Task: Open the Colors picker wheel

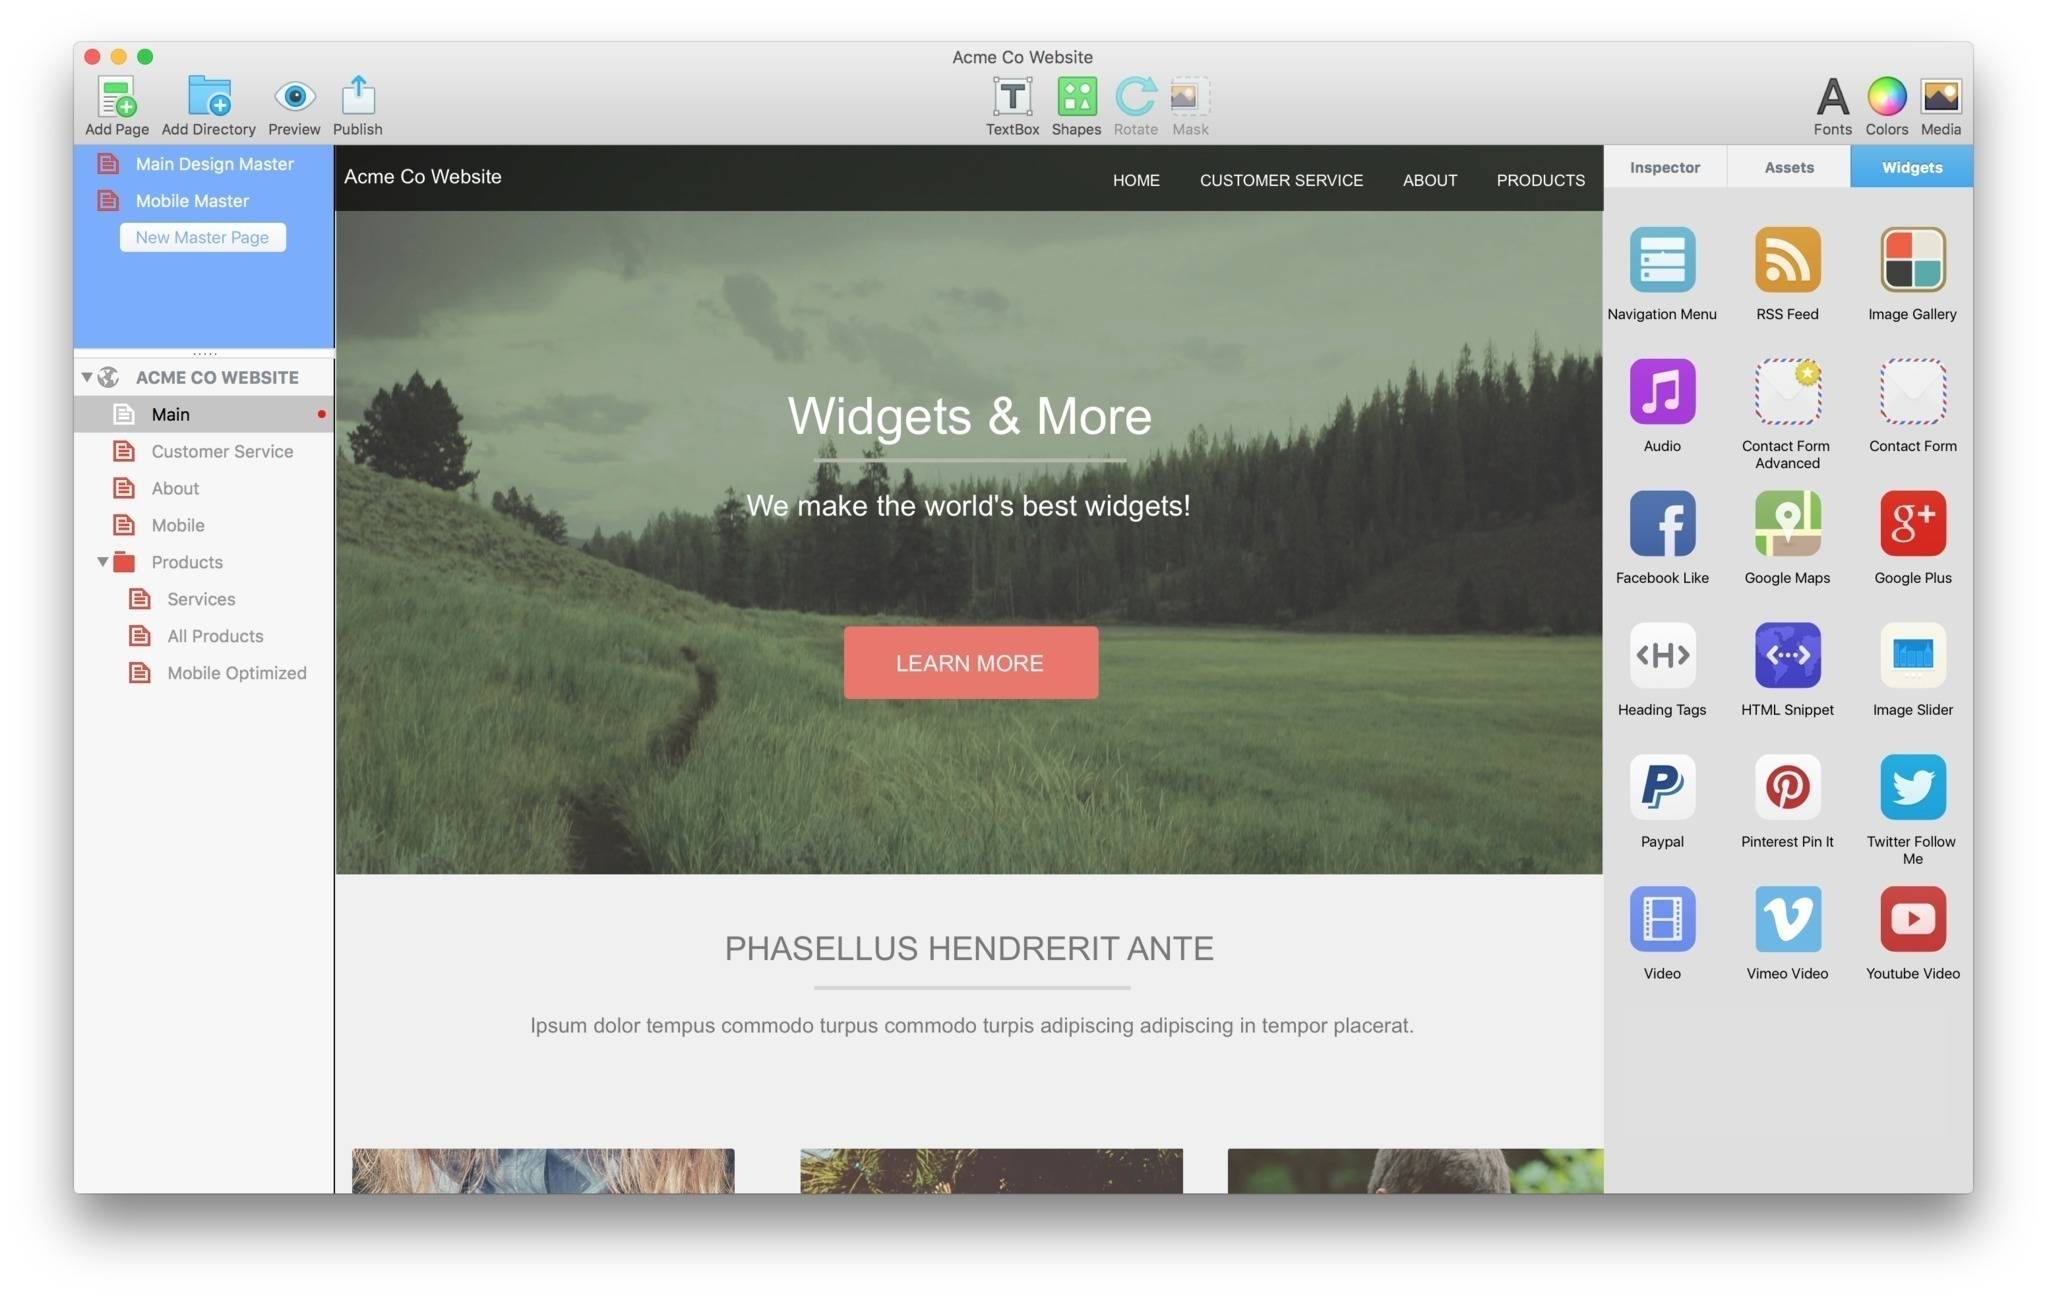Action: [x=1885, y=98]
